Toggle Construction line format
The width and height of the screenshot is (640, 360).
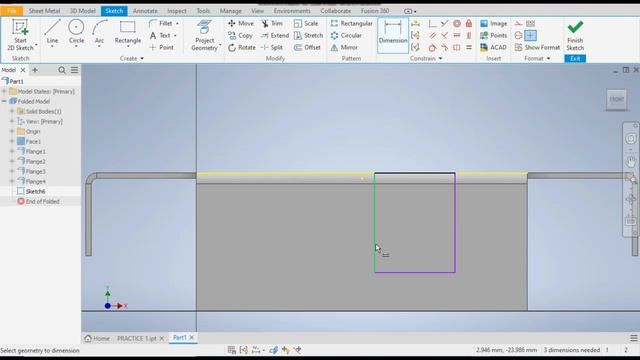[518, 24]
